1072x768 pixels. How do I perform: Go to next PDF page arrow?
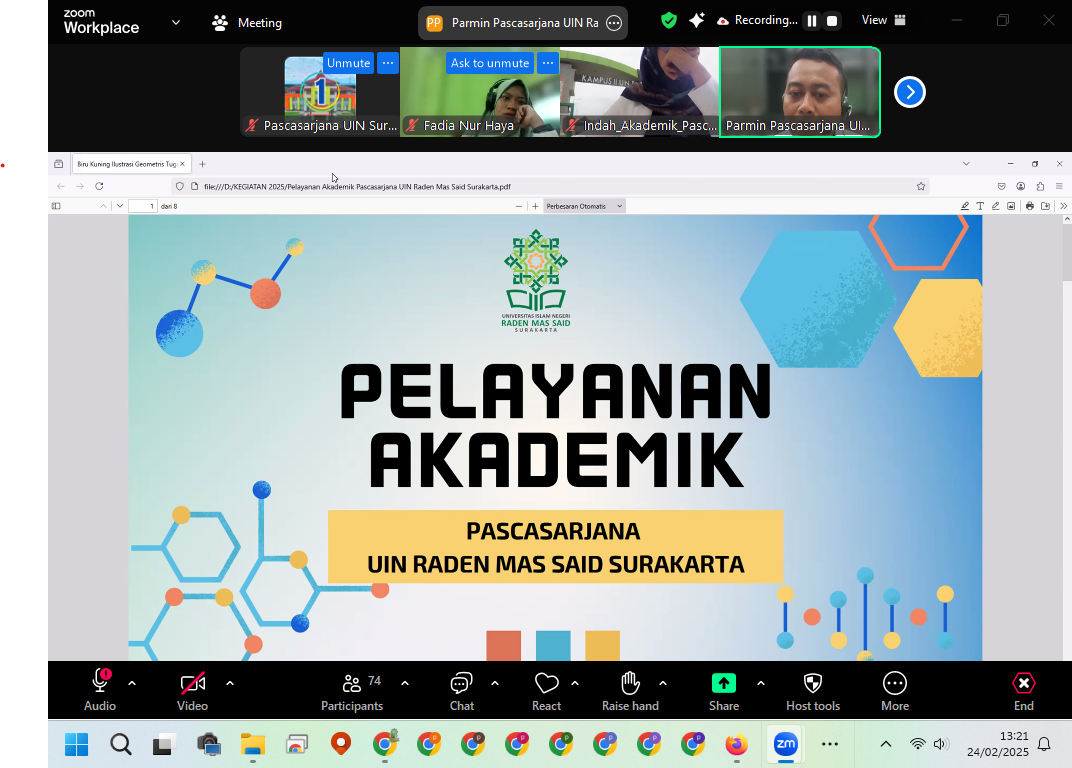[120, 206]
